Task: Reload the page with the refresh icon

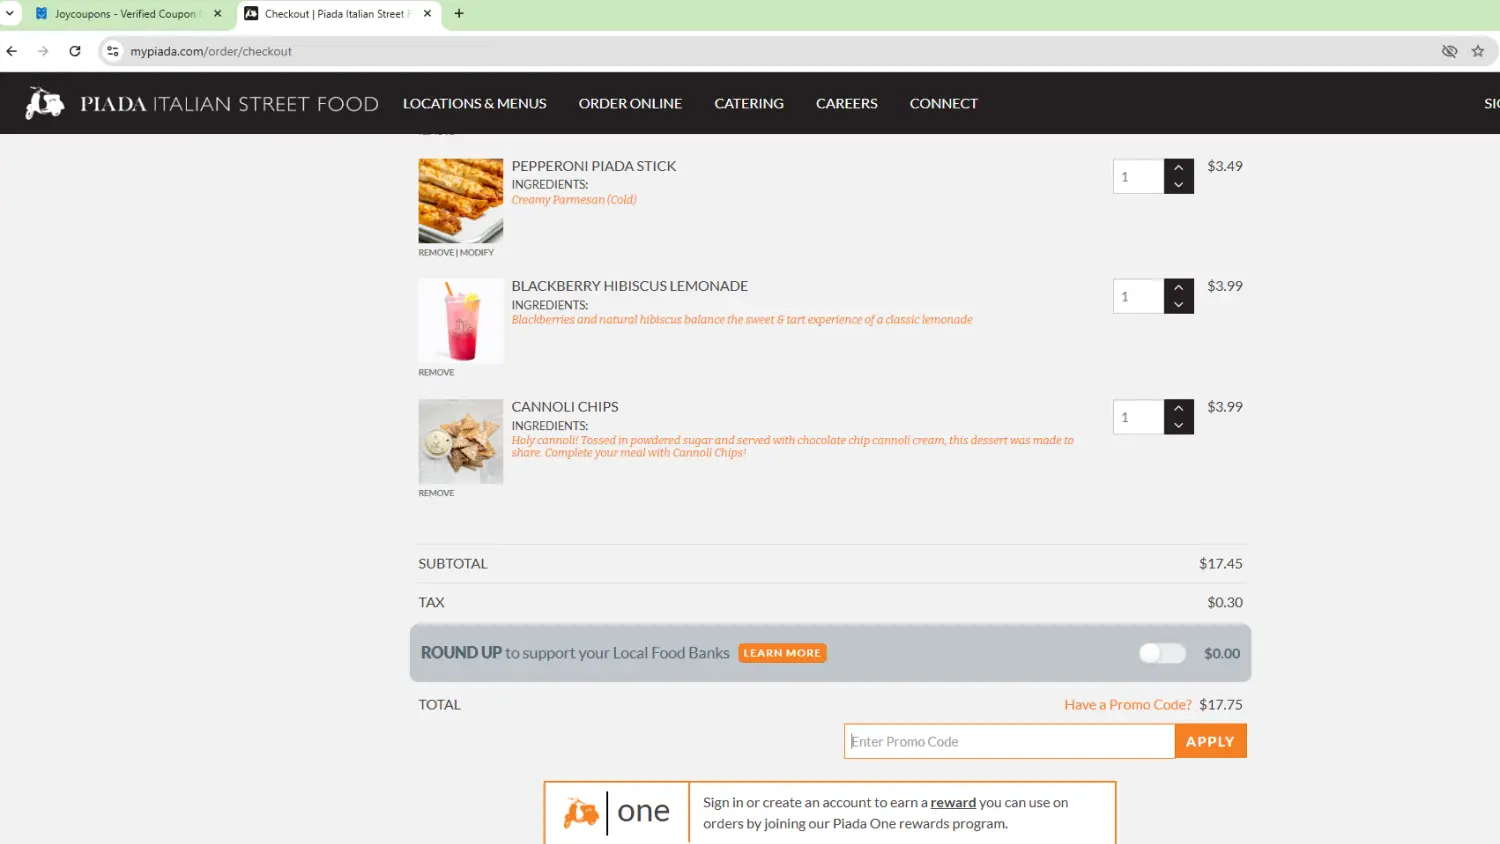Action: coord(75,51)
